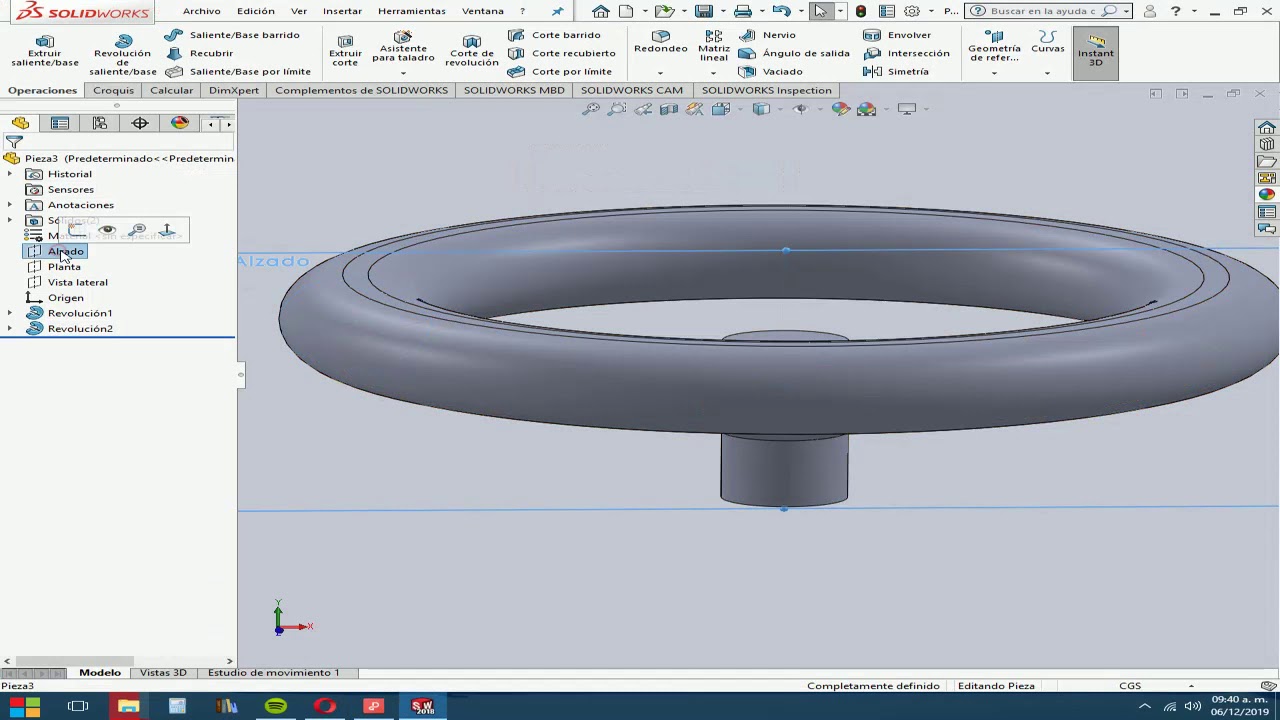Open the Redondeo dropdown arrow
1280x720 pixels.
tap(660, 73)
